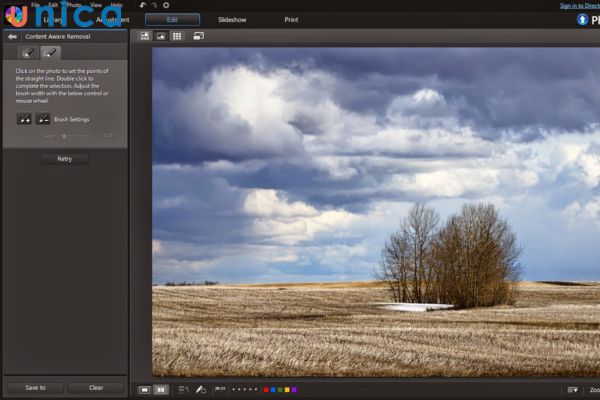Pick the red color label swatch
Viewport: 600px width, 400px height.
point(265,389)
